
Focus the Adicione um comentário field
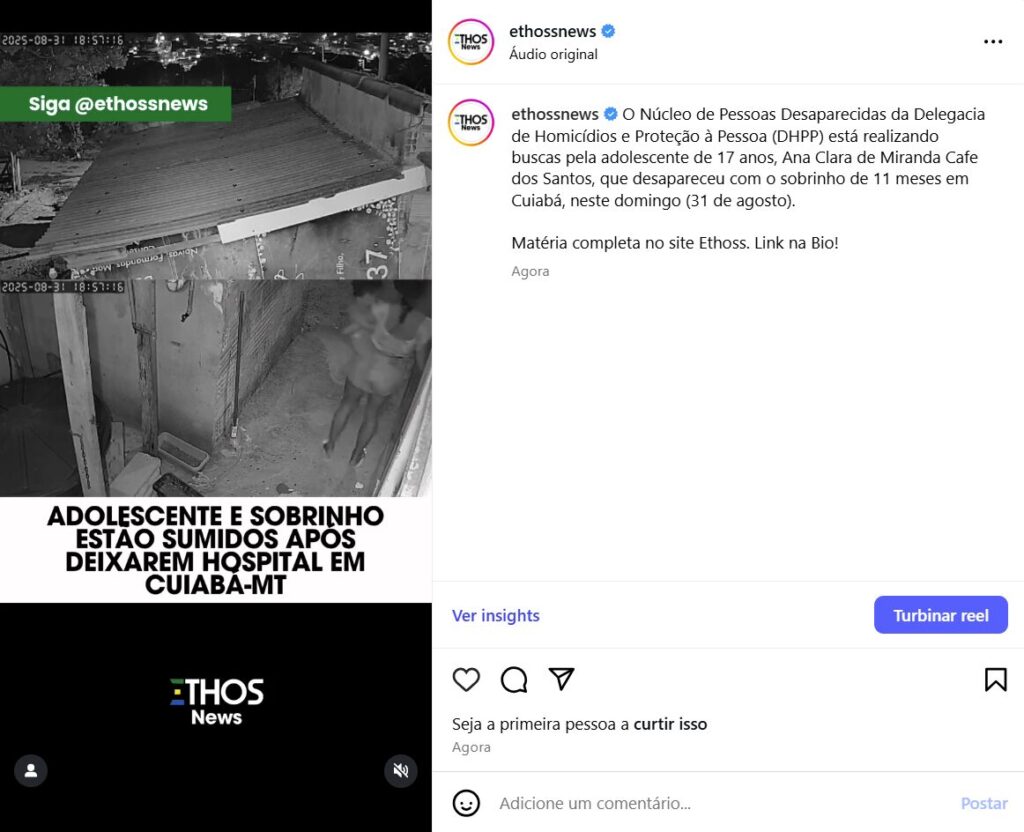[722, 803]
